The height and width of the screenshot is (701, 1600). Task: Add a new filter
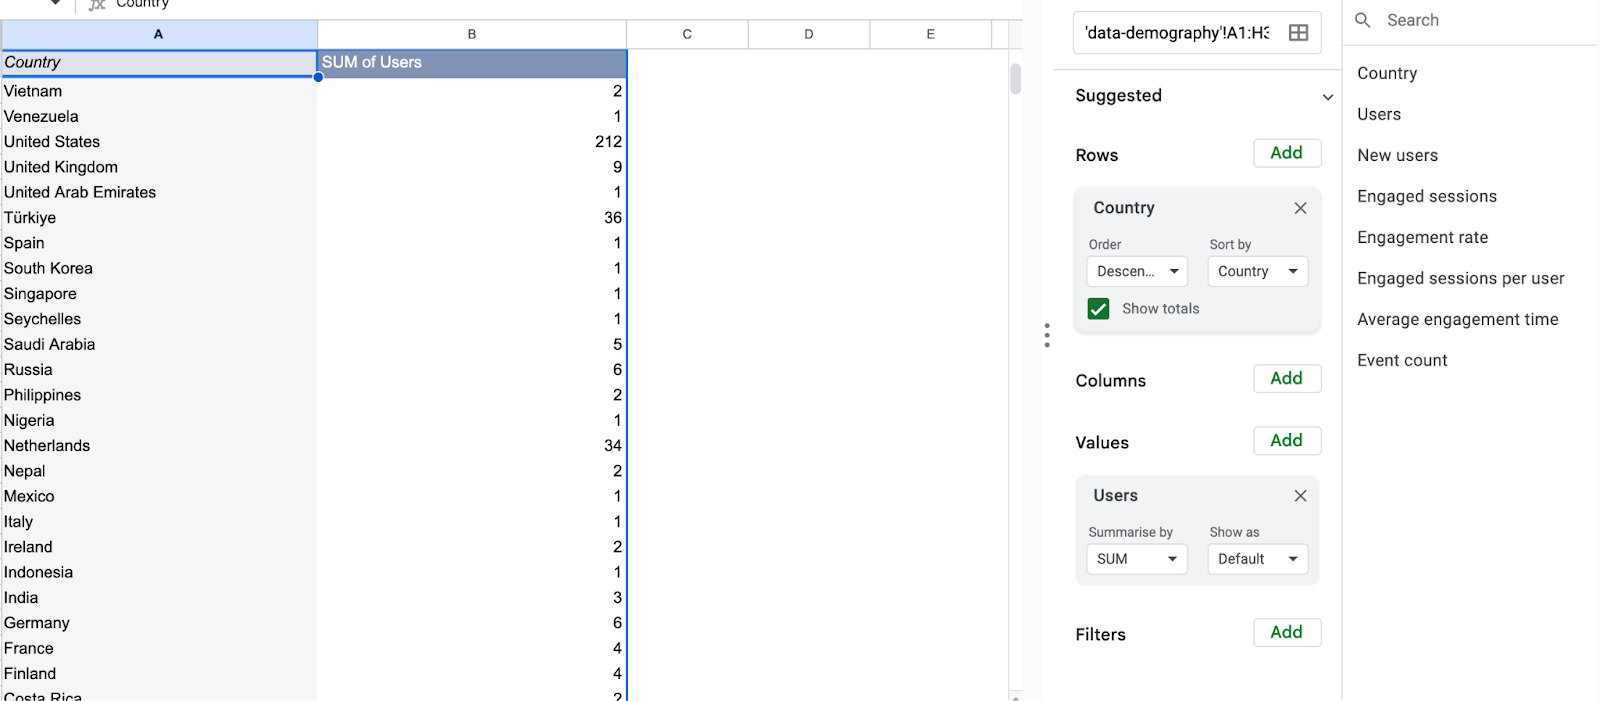1286,633
